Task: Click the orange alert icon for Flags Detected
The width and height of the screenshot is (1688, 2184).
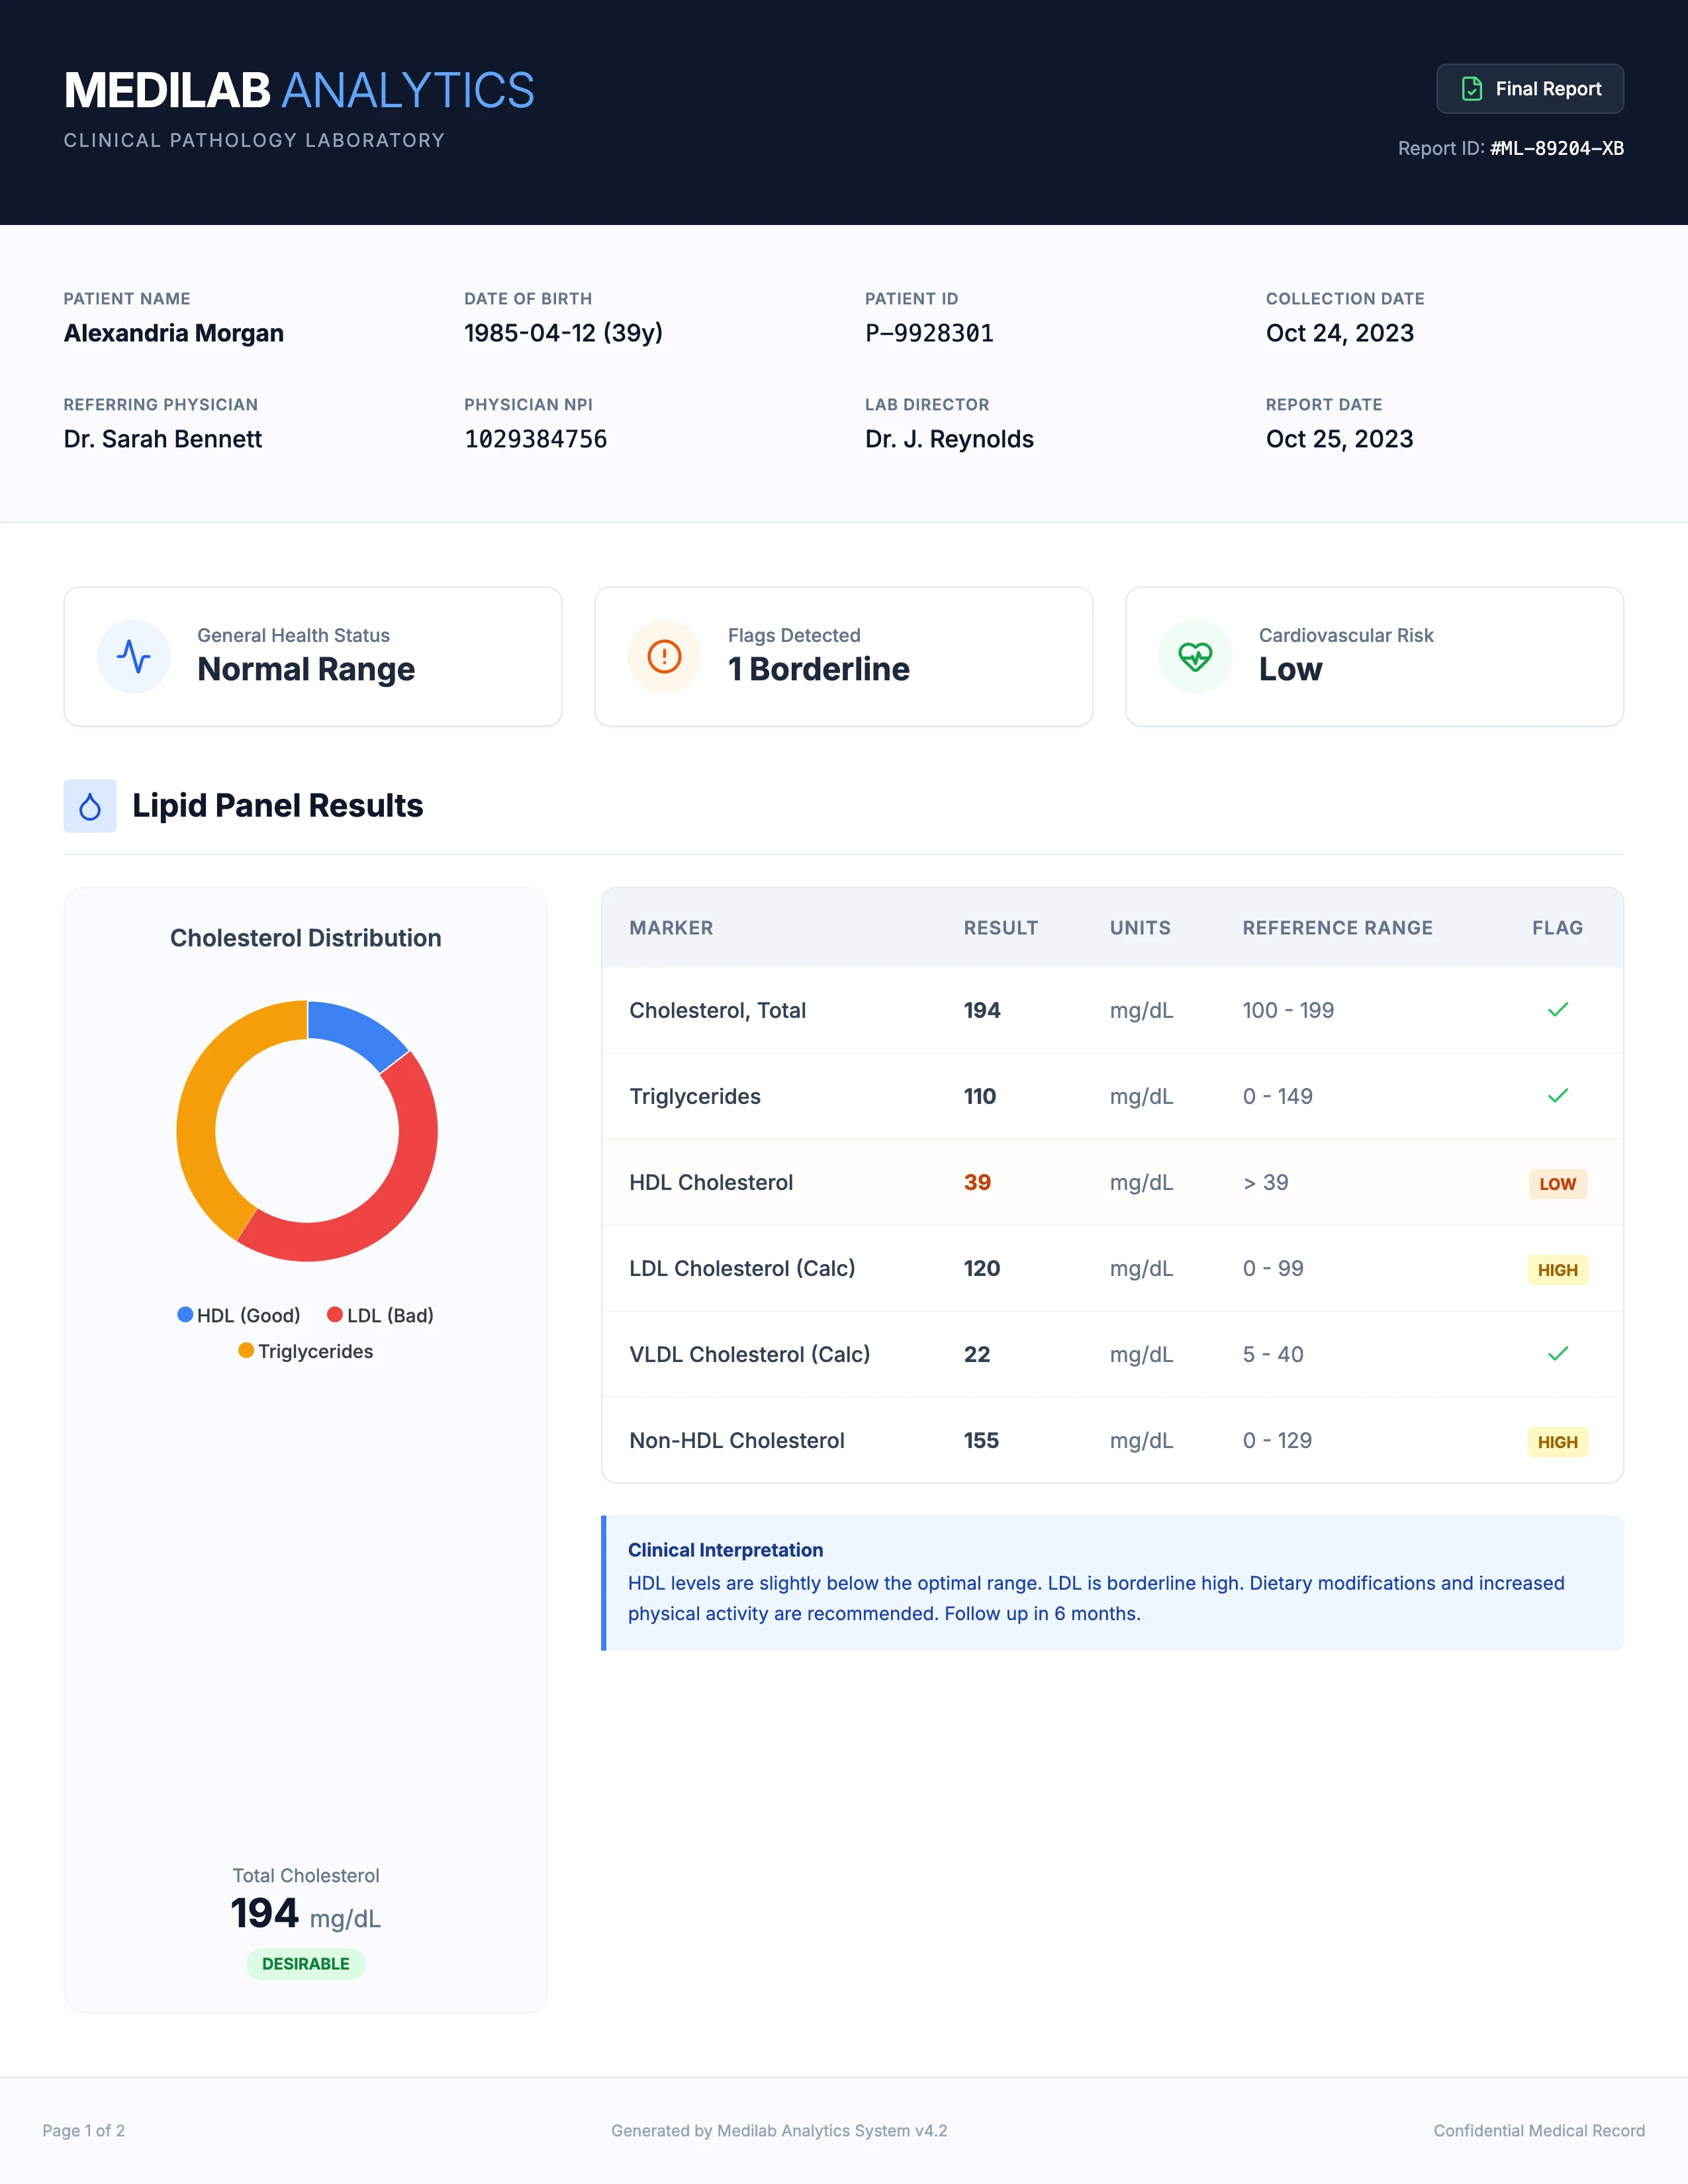Action: [664, 656]
